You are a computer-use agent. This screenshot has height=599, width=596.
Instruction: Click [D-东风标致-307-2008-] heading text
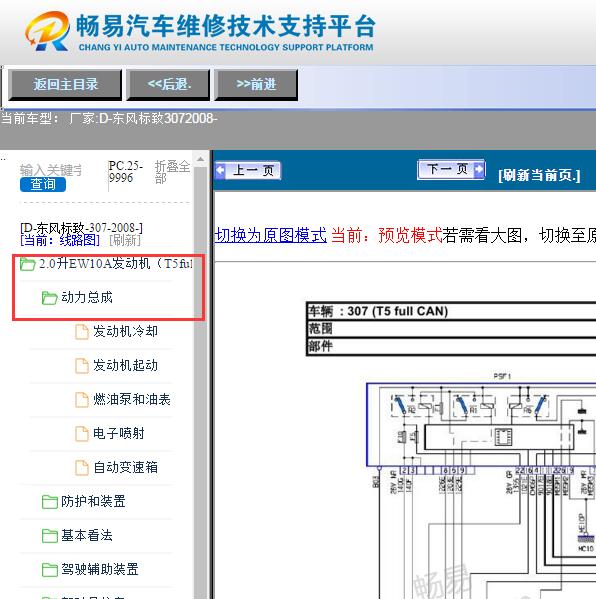tap(81, 228)
